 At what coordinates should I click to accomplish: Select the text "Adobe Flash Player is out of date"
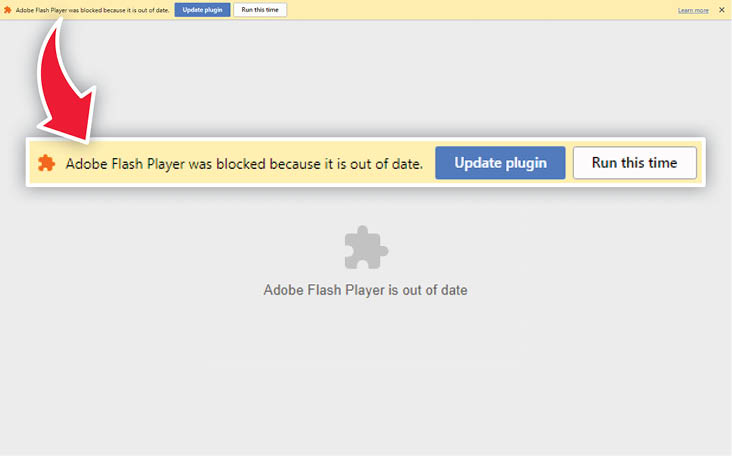click(x=365, y=290)
